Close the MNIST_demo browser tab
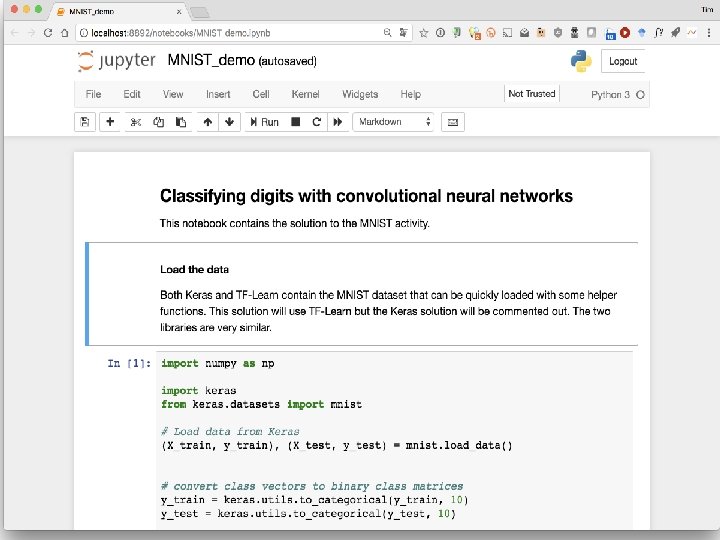720x540 pixels. (x=179, y=11)
